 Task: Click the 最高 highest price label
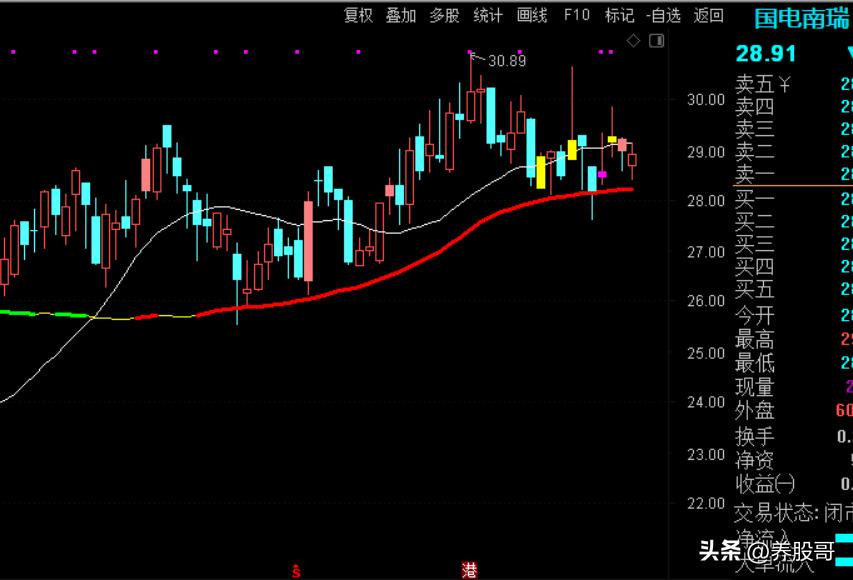755,340
